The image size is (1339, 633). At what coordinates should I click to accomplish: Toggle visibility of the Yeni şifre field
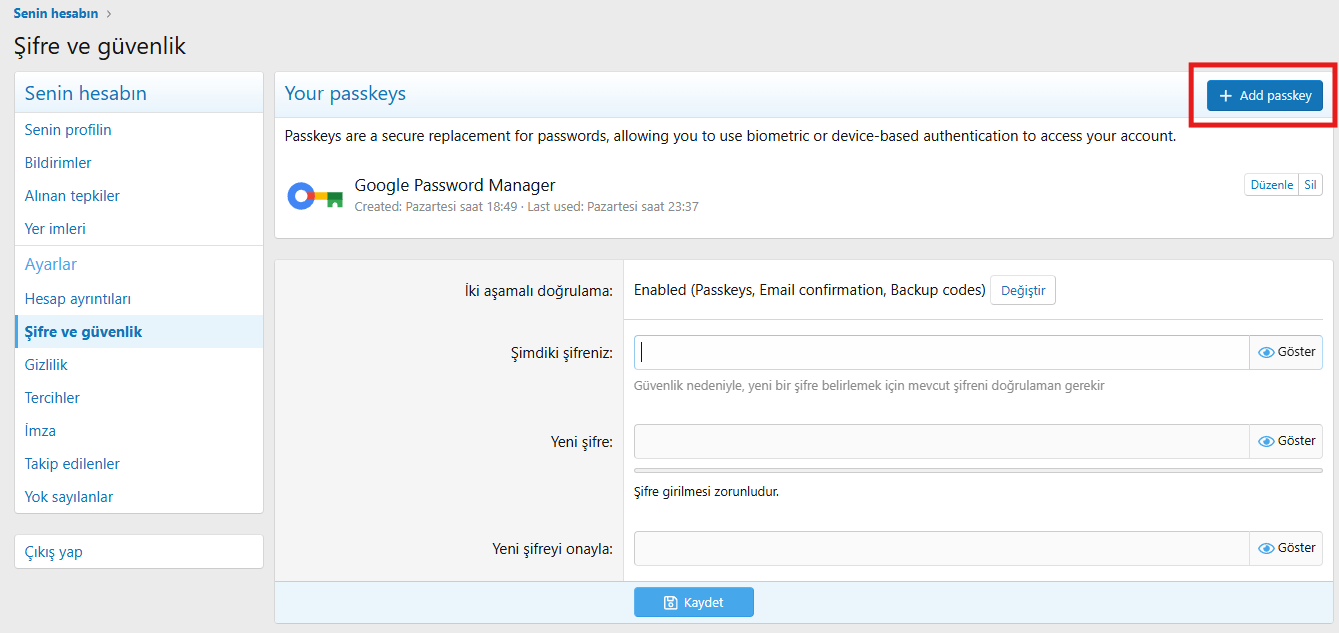1286,441
